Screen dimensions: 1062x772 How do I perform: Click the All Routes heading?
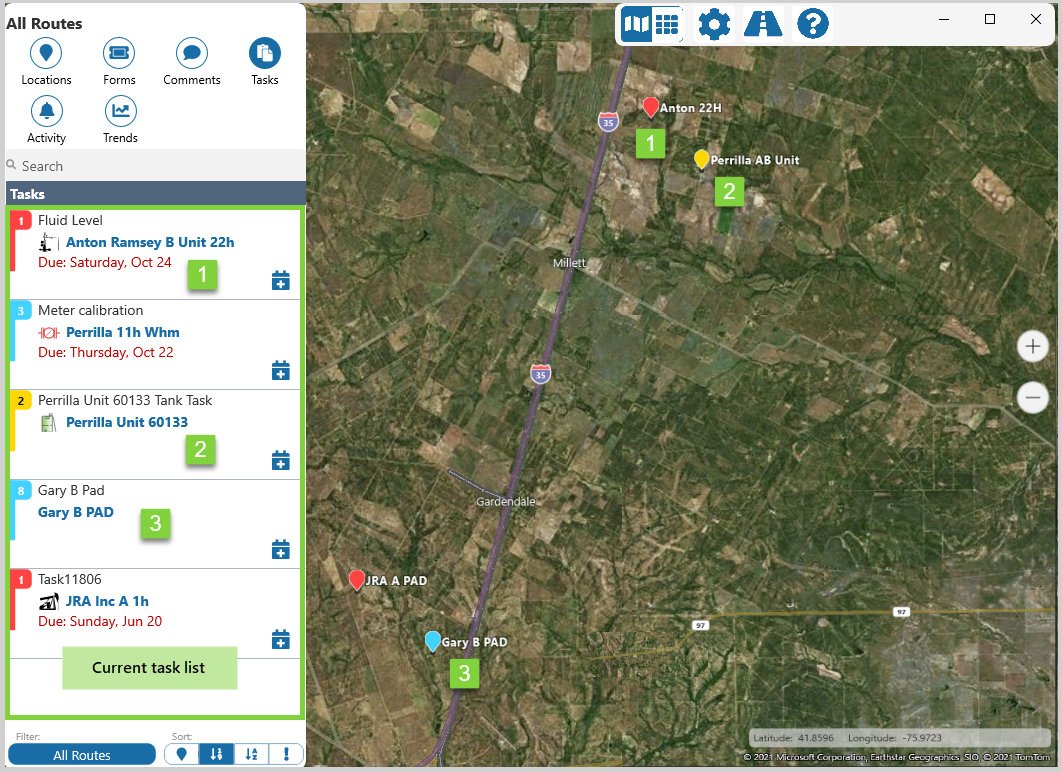point(44,23)
